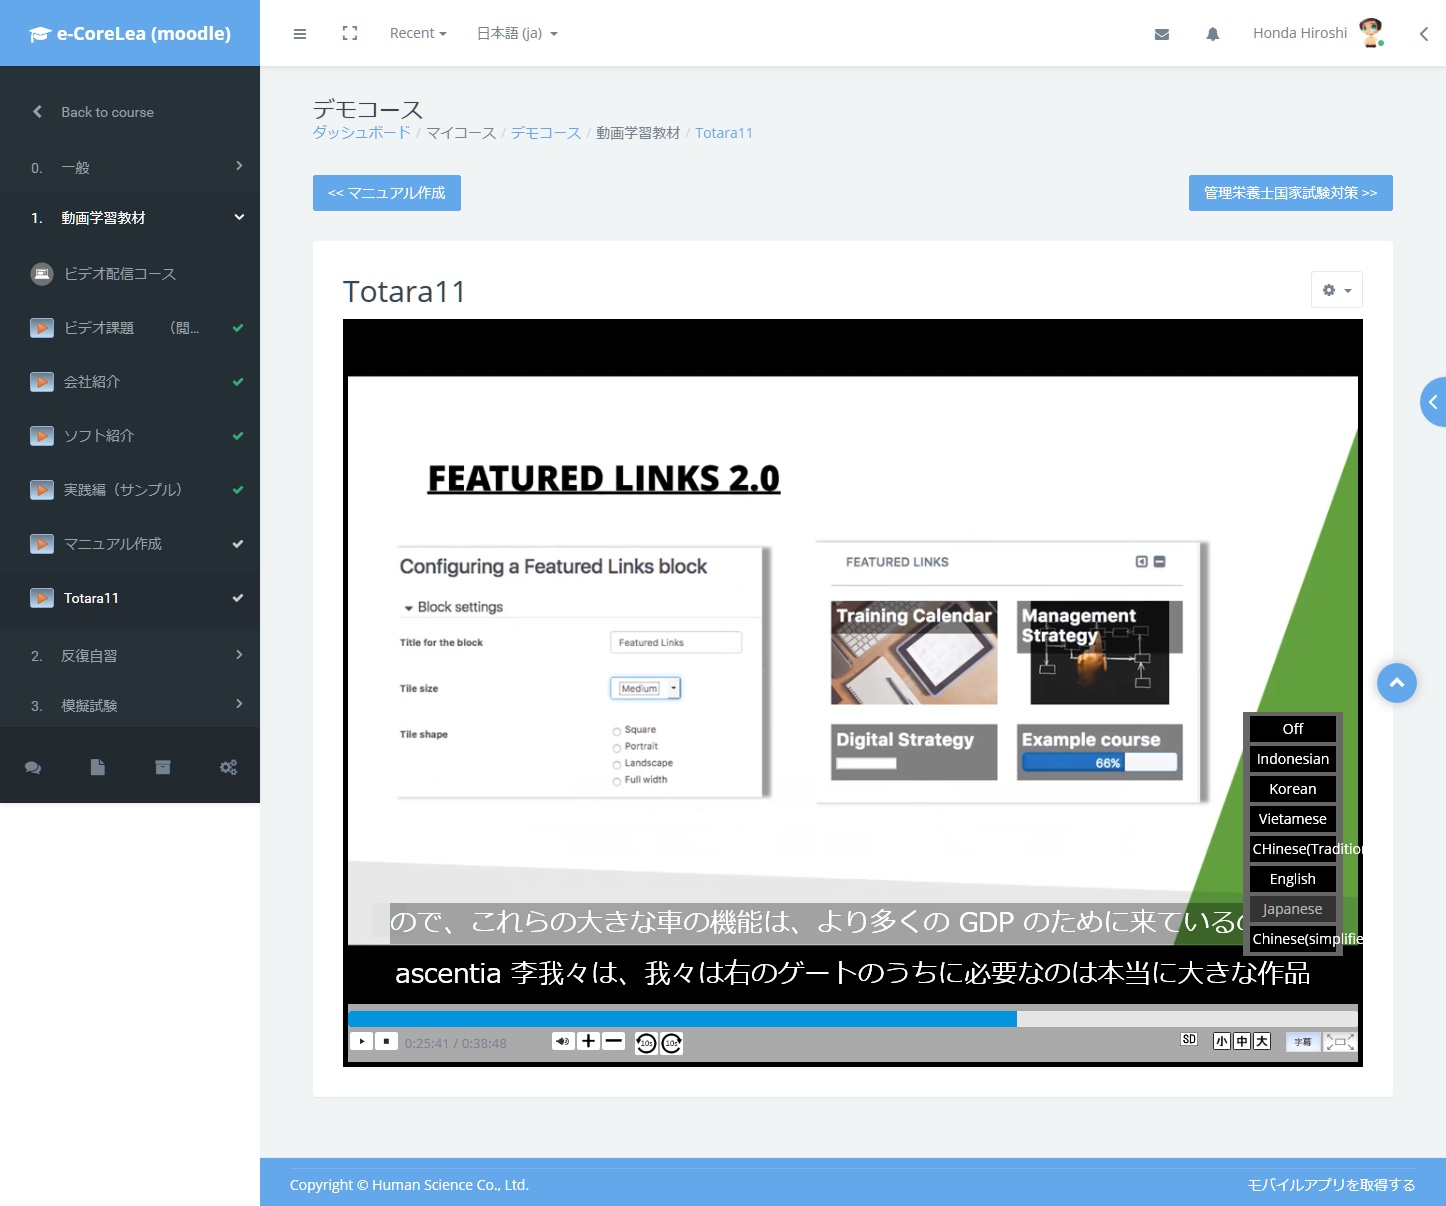The height and width of the screenshot is (1206, 1446).
Task: Go to previous activity << マニュアル作成
Action: [387, 193]
